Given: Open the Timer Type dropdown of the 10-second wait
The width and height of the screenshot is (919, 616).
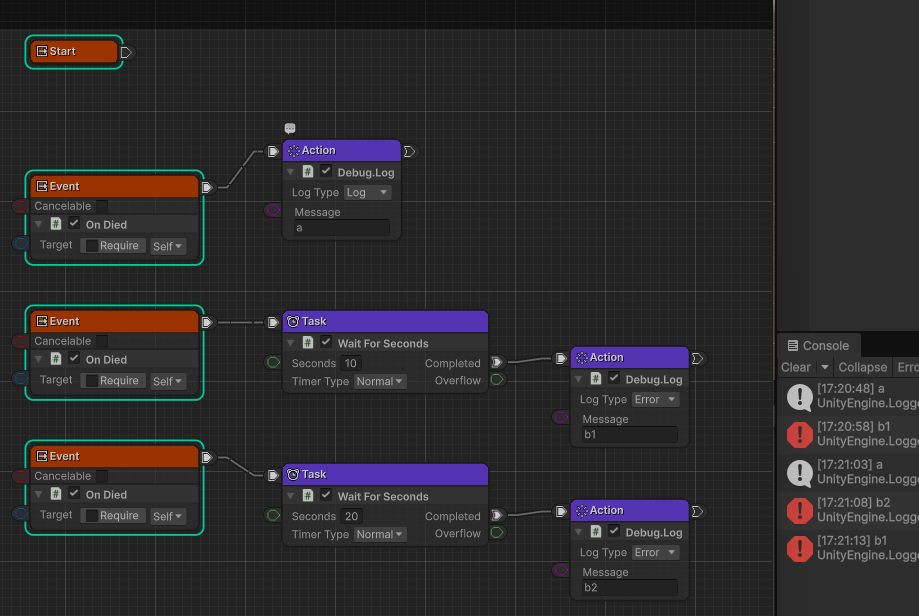Looking at the screenshot, I should coord(380,381).
